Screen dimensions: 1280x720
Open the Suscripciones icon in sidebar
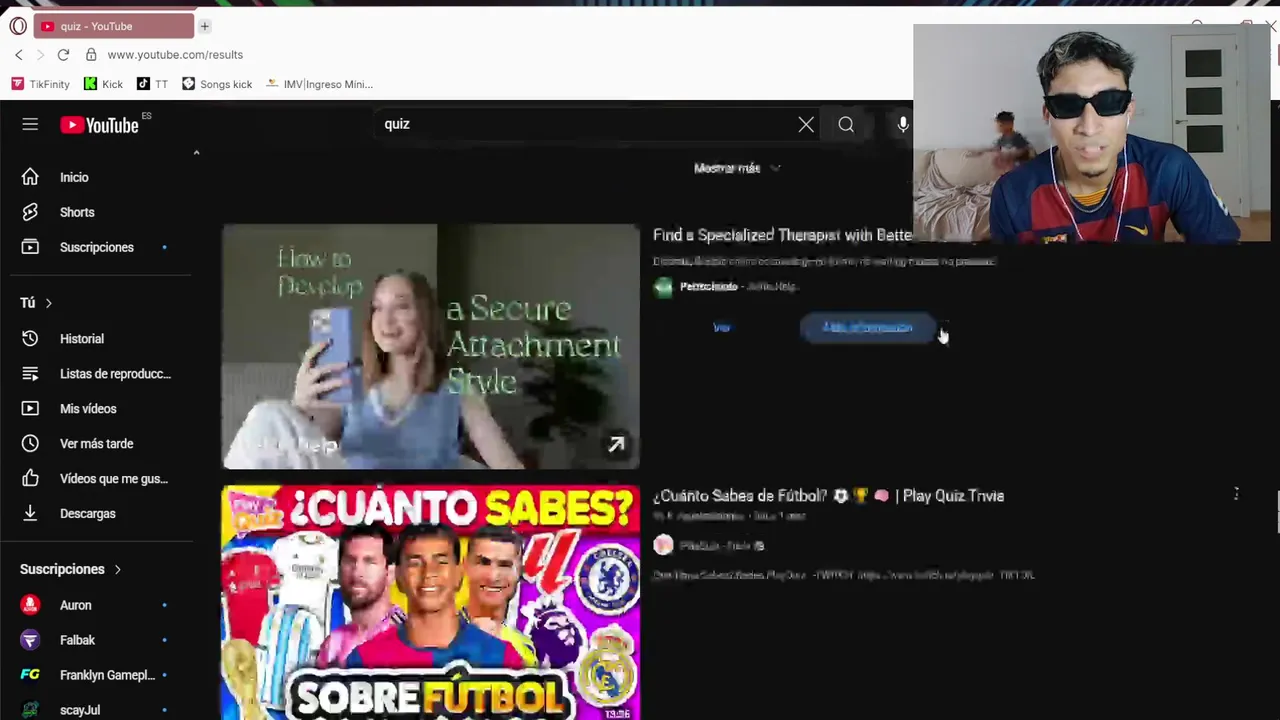pyautogui.click(x=30, y=247)
